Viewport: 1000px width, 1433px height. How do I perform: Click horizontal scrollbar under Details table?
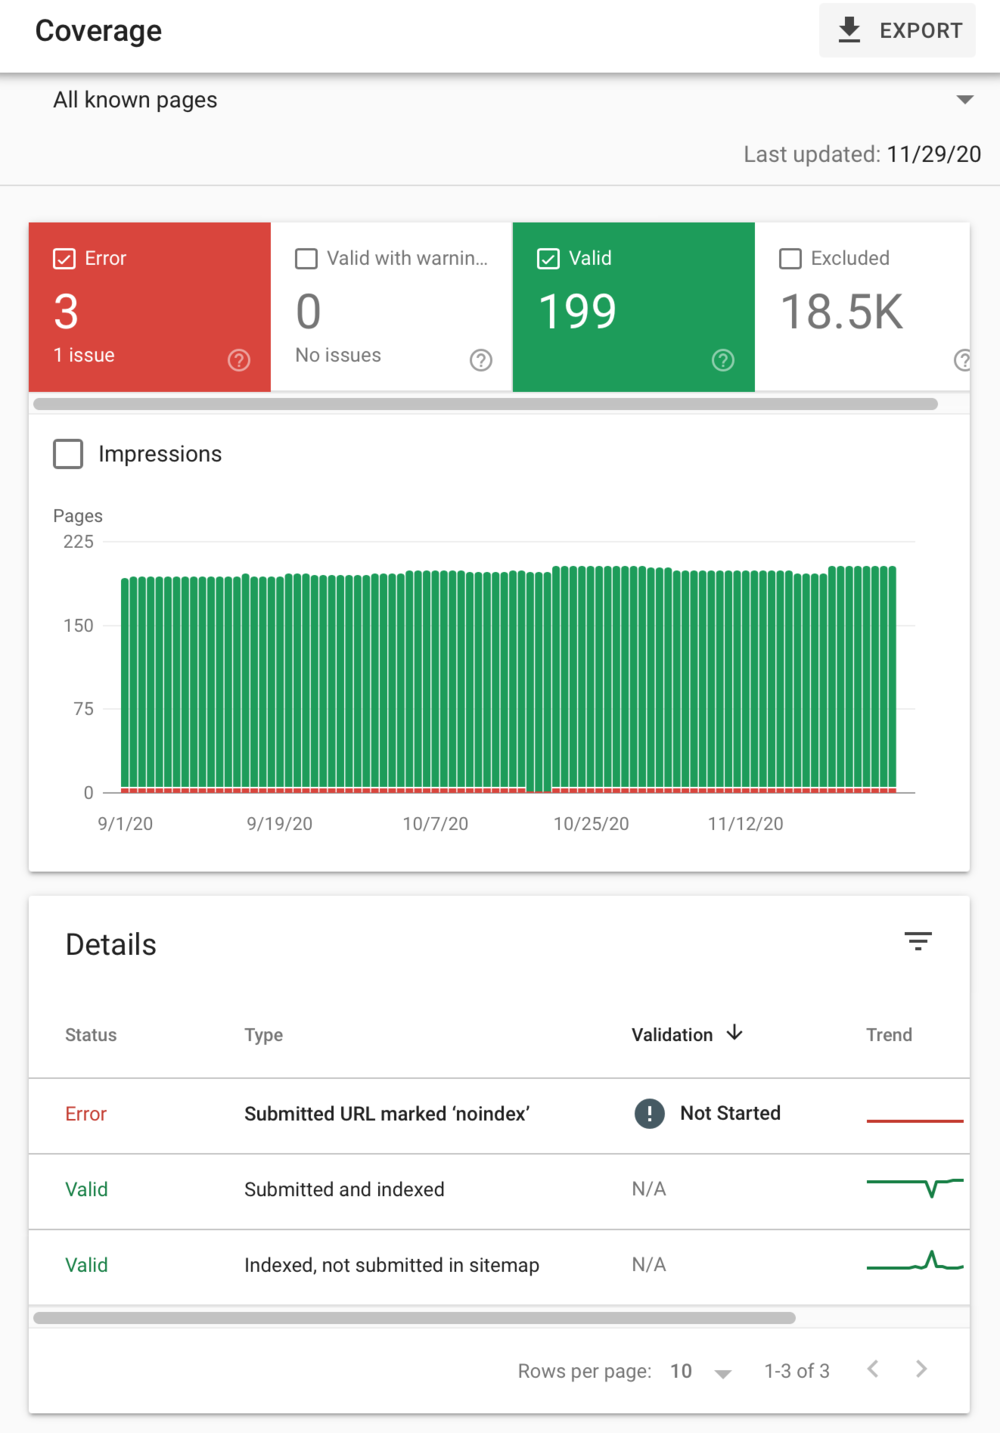tap(414, 1318)
